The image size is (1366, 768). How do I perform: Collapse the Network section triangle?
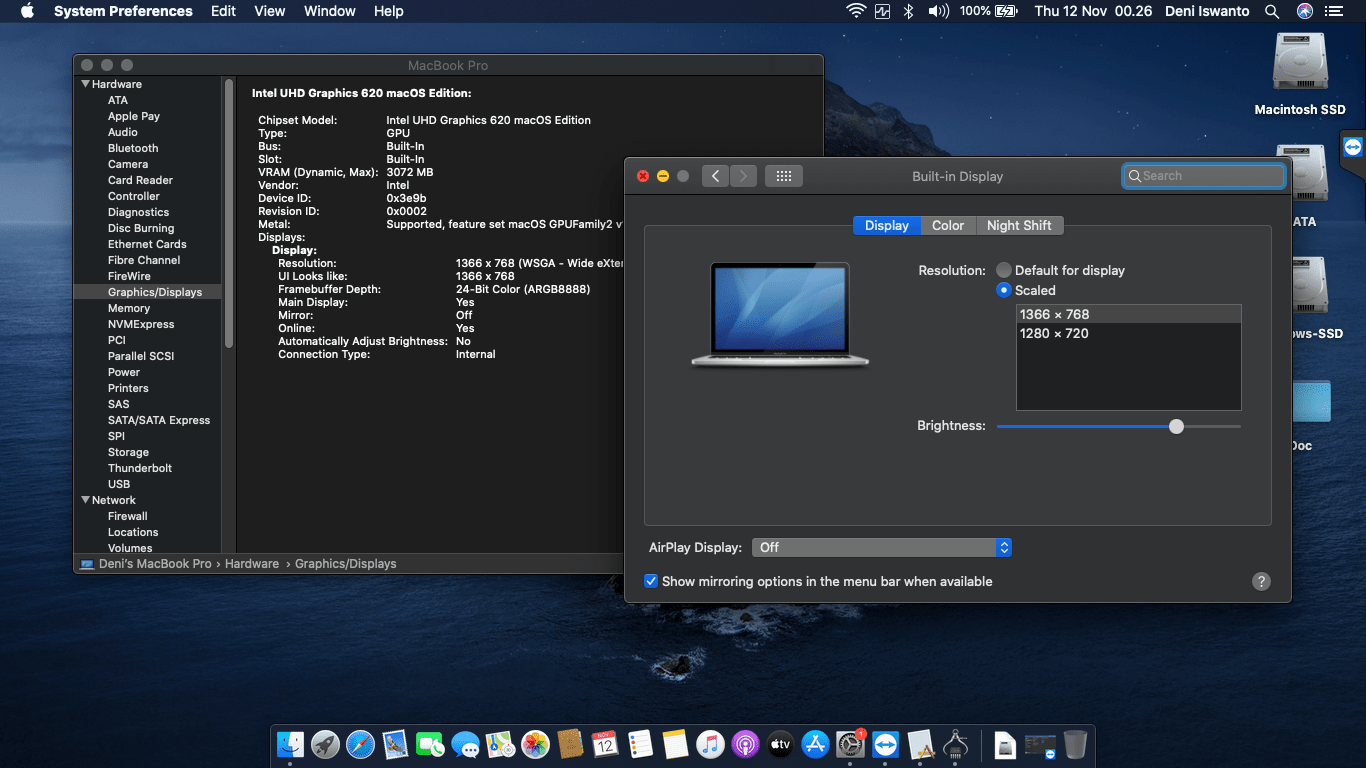[86, 500]
